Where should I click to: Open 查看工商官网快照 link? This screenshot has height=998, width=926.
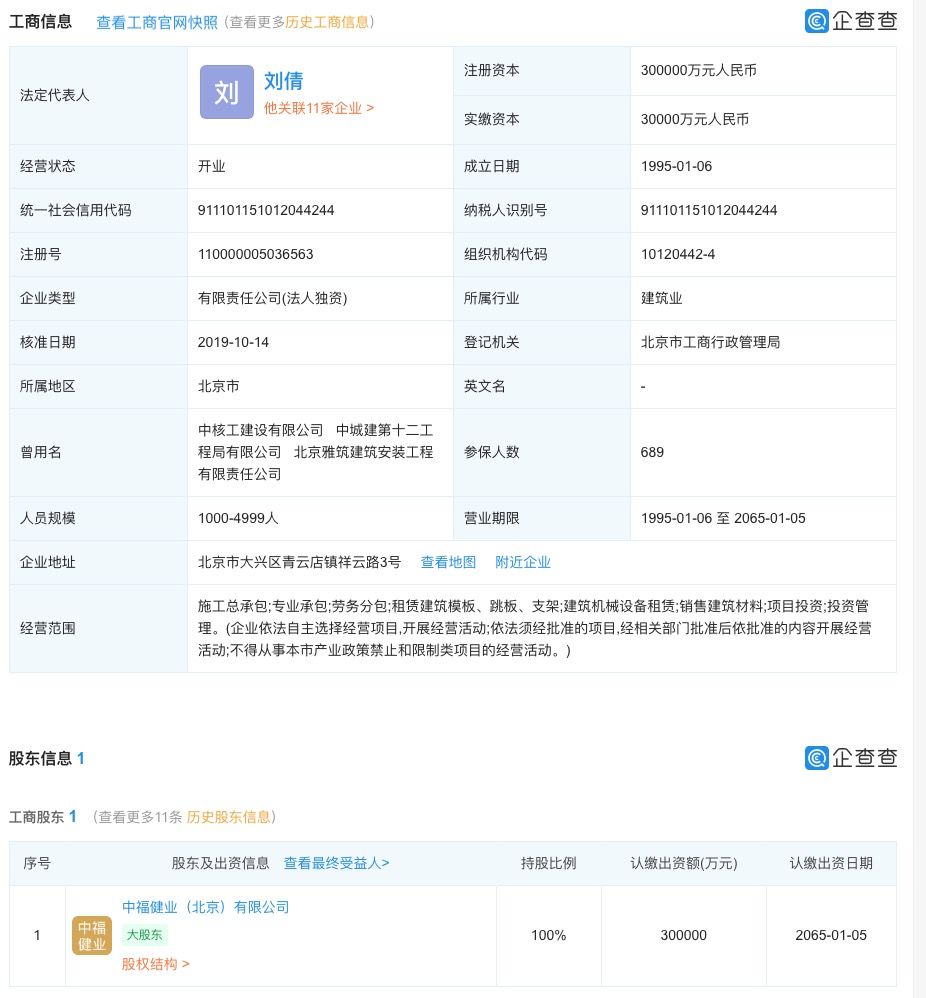click(157, 22)
